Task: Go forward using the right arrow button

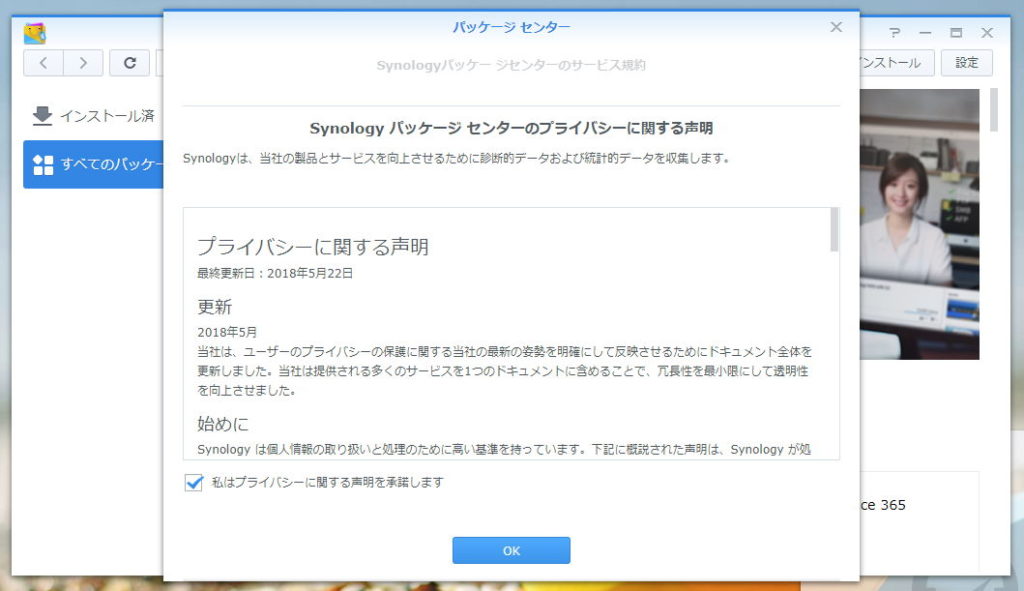Action: 83,63
